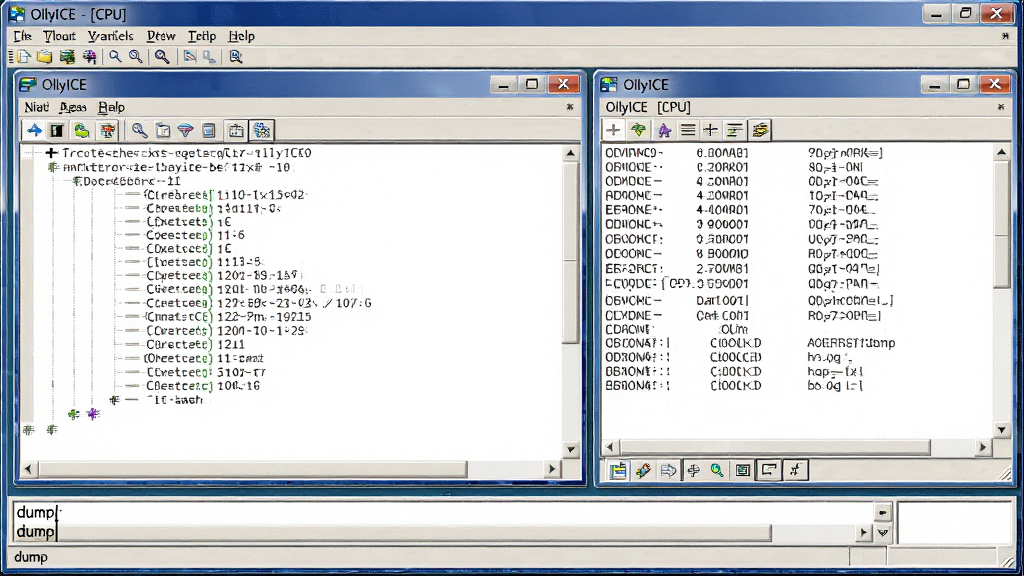The height and width of the screenshot is (576, 1024).
Task: Click the colored window icon in bottom right toolbar
Action: pyautogui.click(x=618, y=470)
